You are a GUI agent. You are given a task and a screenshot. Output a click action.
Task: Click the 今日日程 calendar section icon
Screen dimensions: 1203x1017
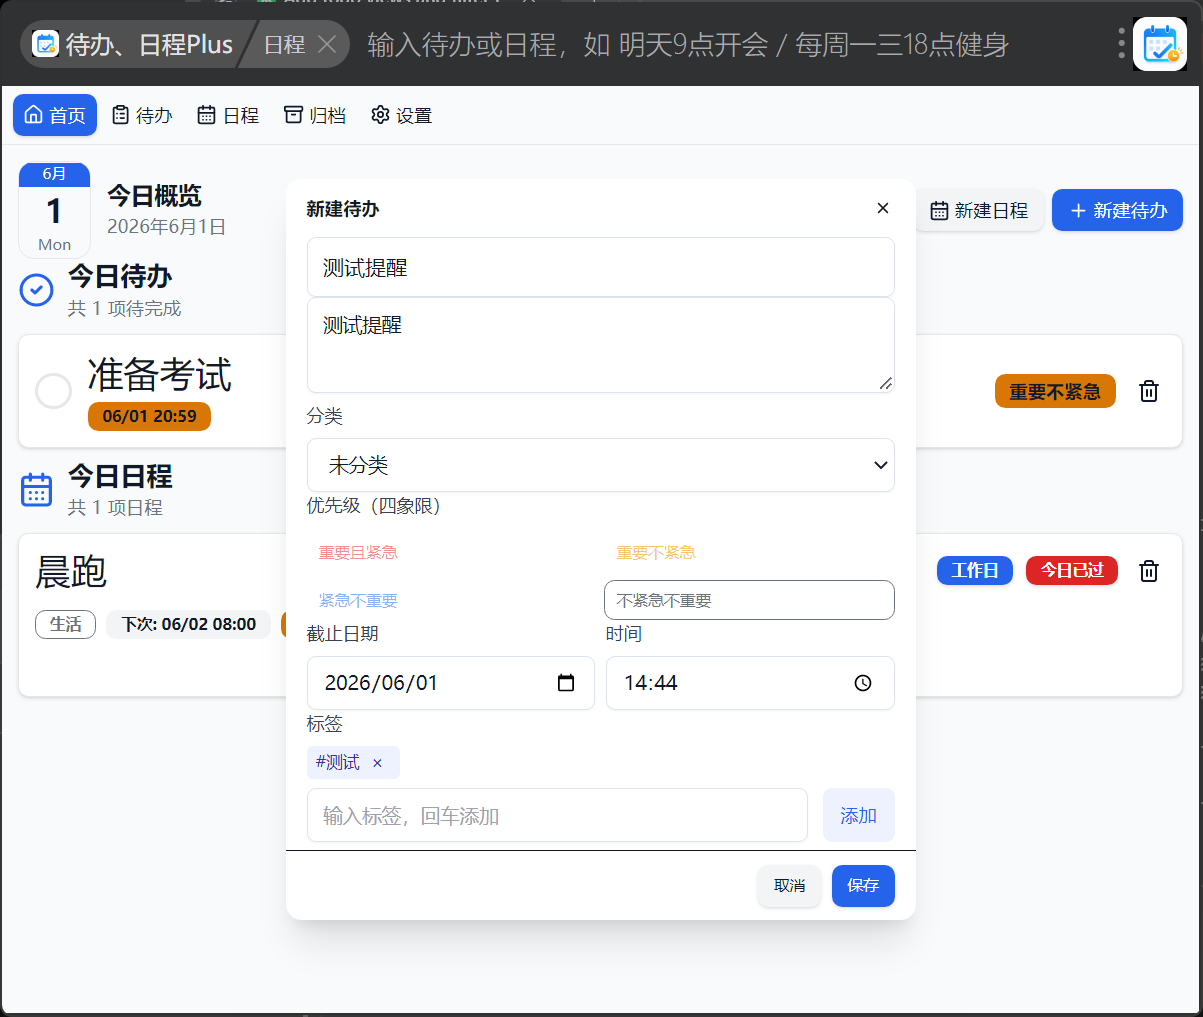[x=37, y=490]
